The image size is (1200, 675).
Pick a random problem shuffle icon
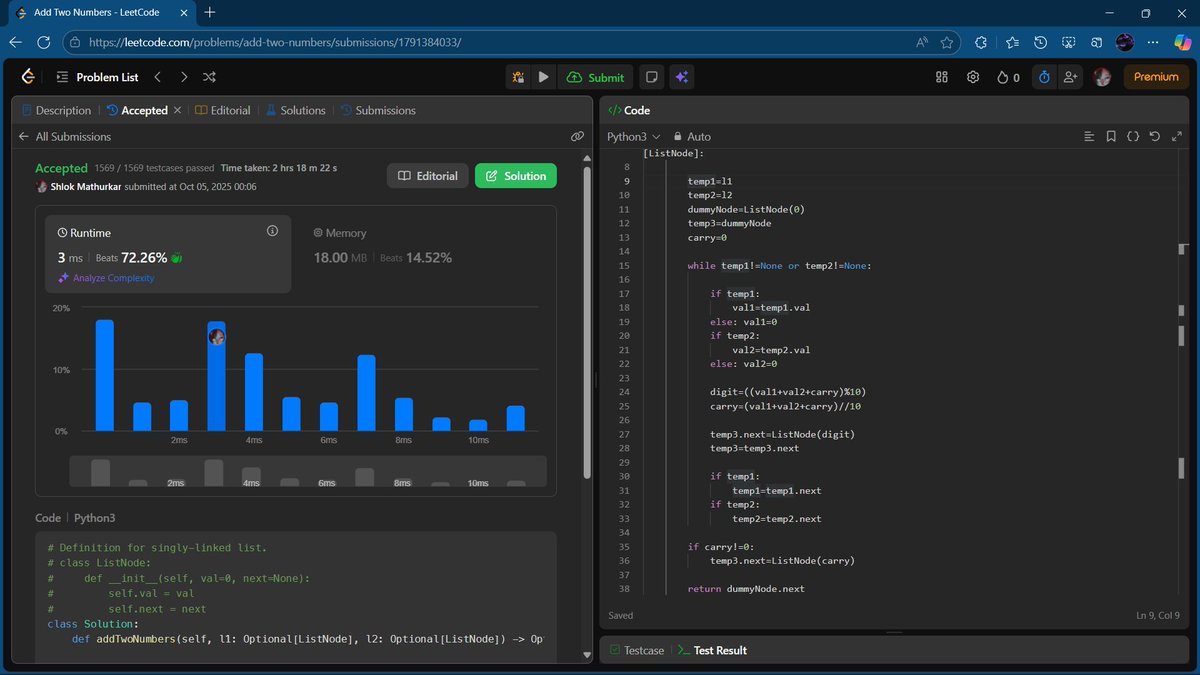point(209,77)
